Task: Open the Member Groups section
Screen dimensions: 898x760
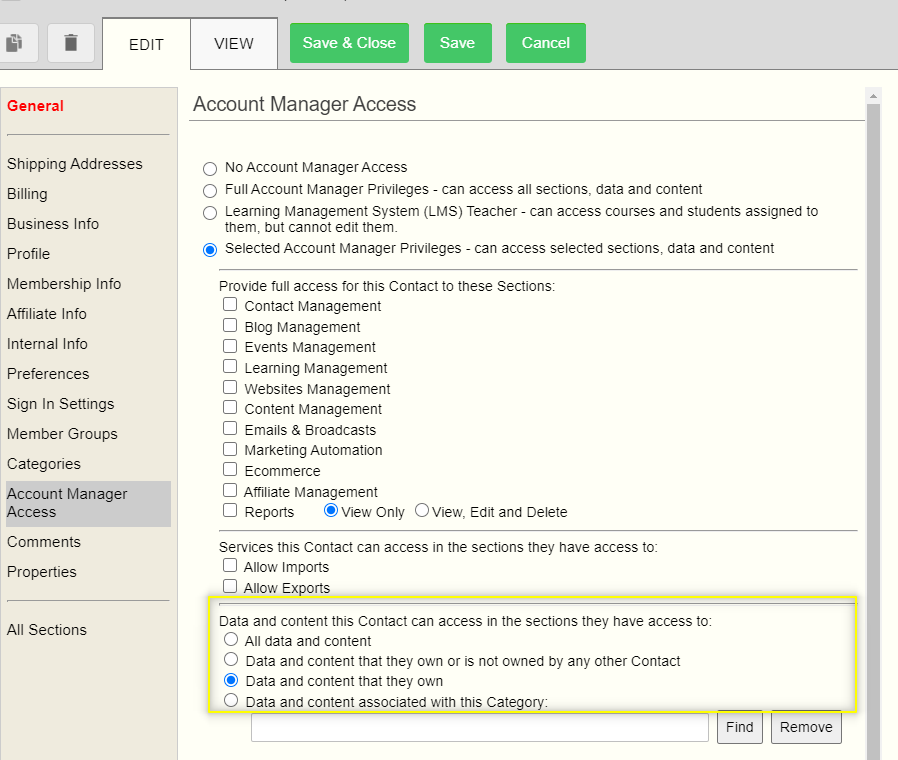Action: (62, 434)
